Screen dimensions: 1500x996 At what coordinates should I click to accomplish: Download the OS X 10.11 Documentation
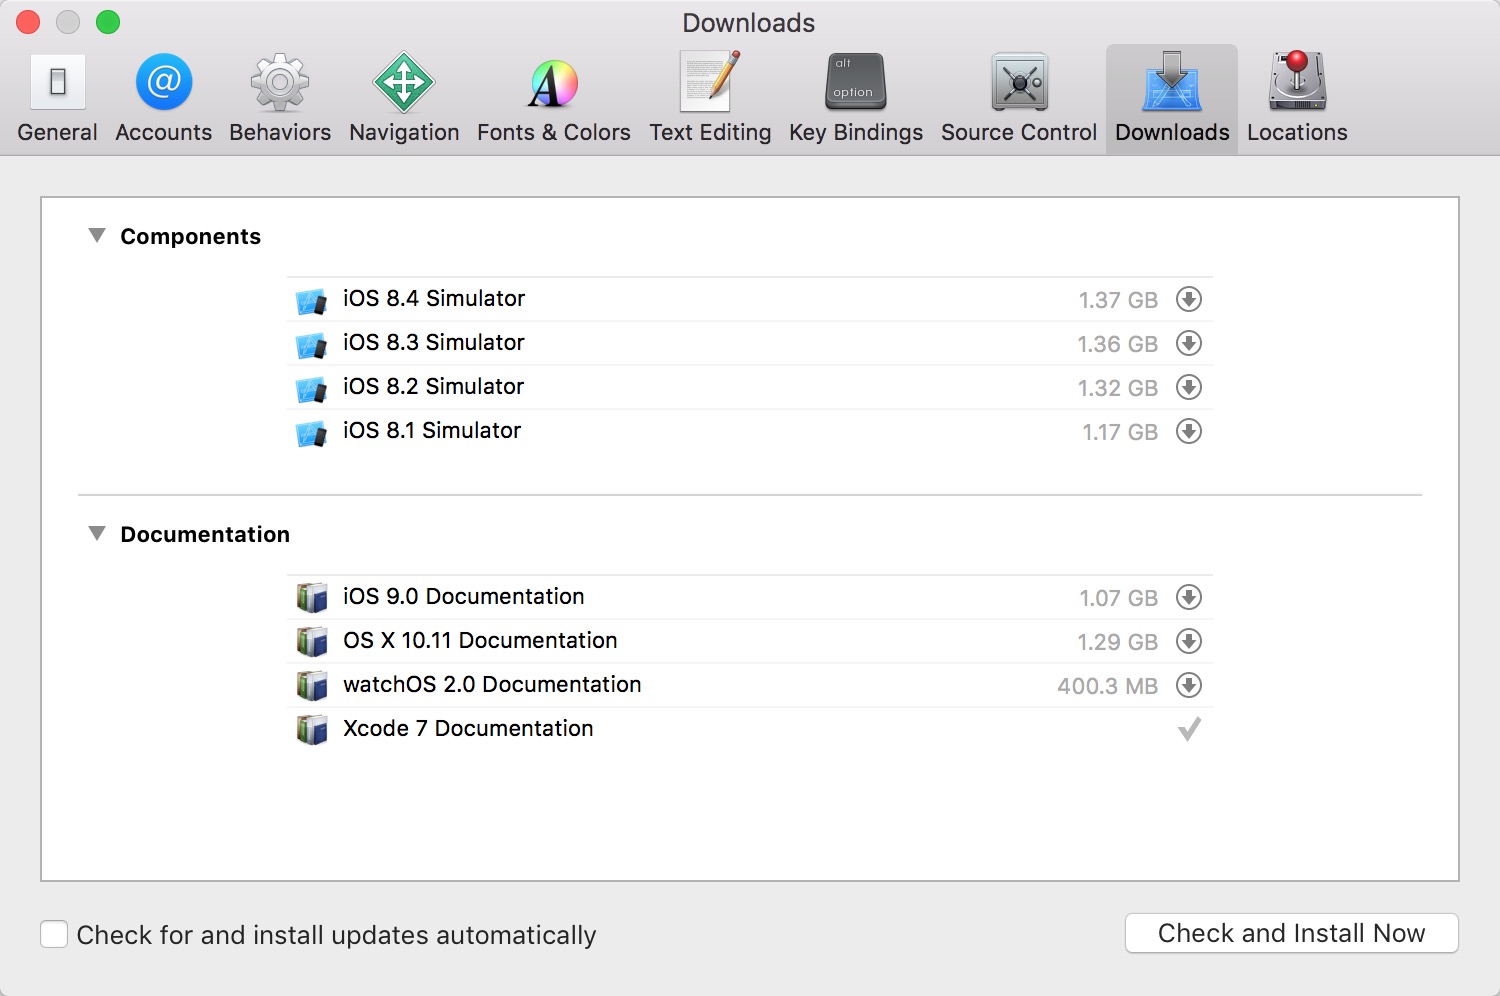1189,641
